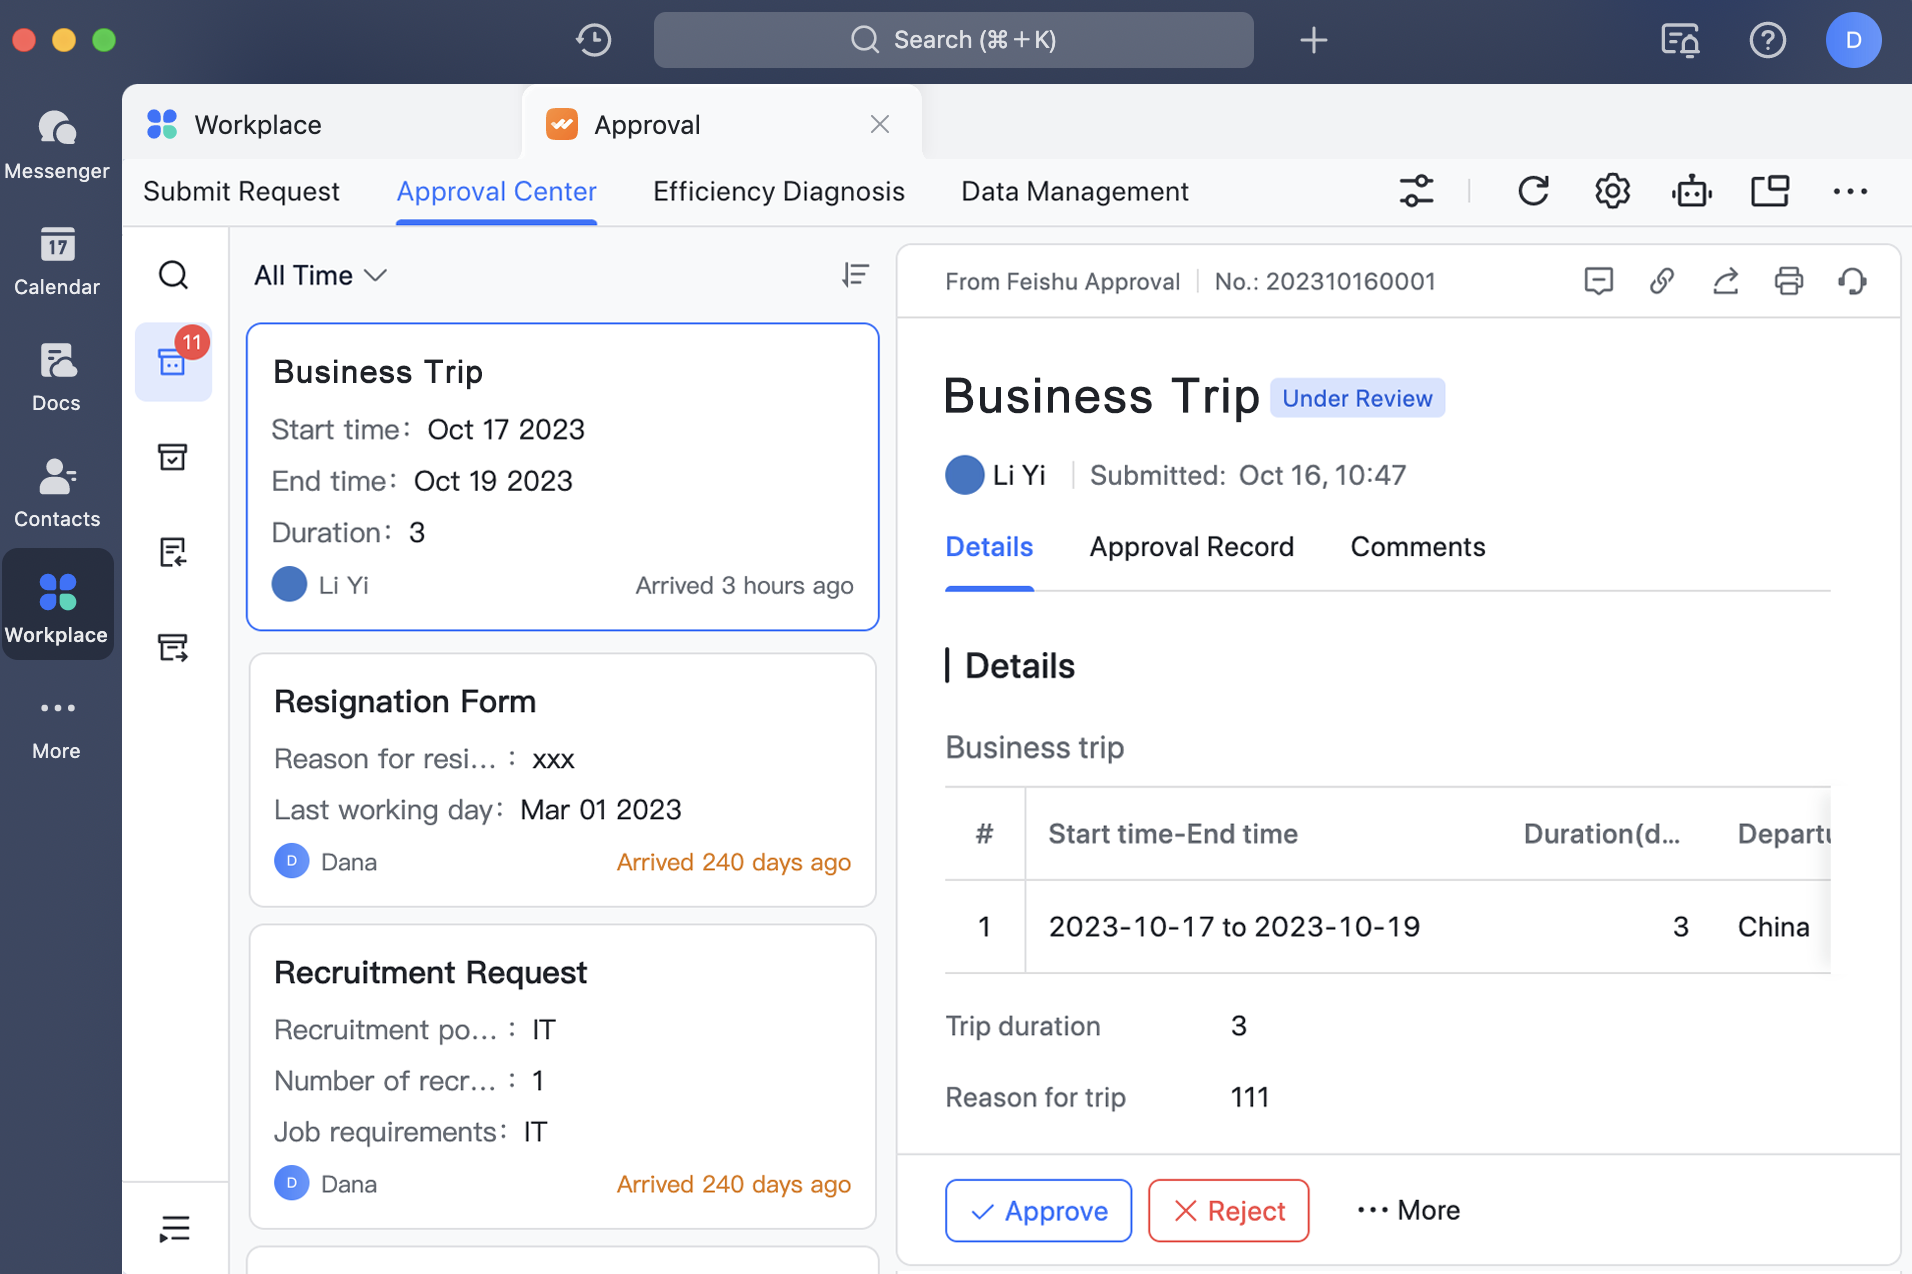Open the ellipsis menu in the toolbar
This screenshot has width=1912, height=1274.
point(1851,190)
